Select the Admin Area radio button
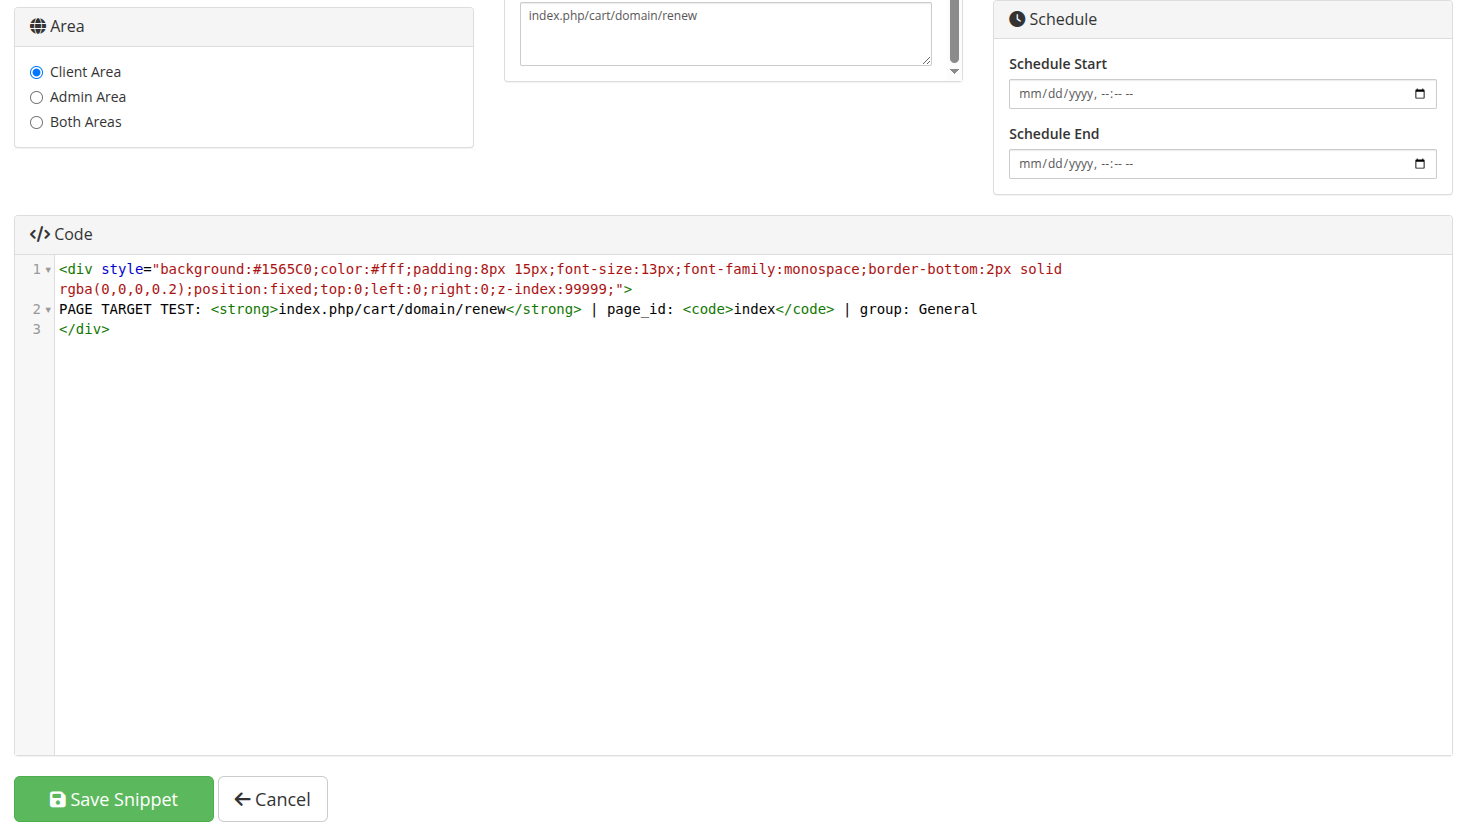1459x832 pixels. pos(36,96)
